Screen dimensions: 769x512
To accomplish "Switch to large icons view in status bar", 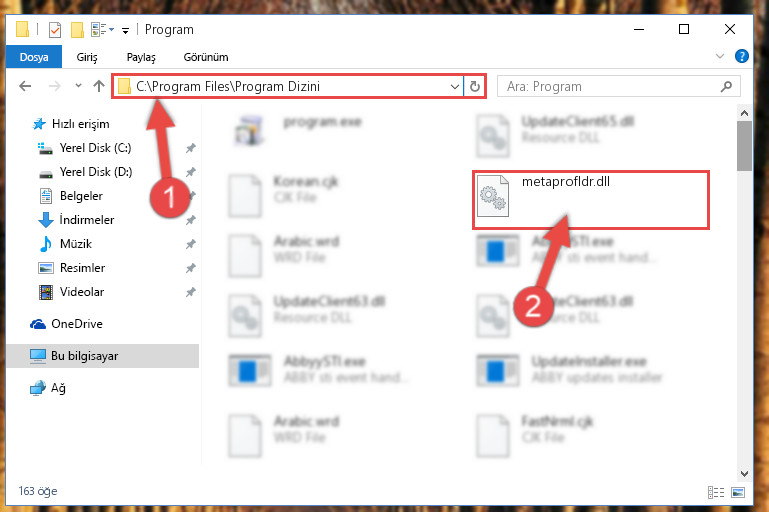I will pos(738,492).
